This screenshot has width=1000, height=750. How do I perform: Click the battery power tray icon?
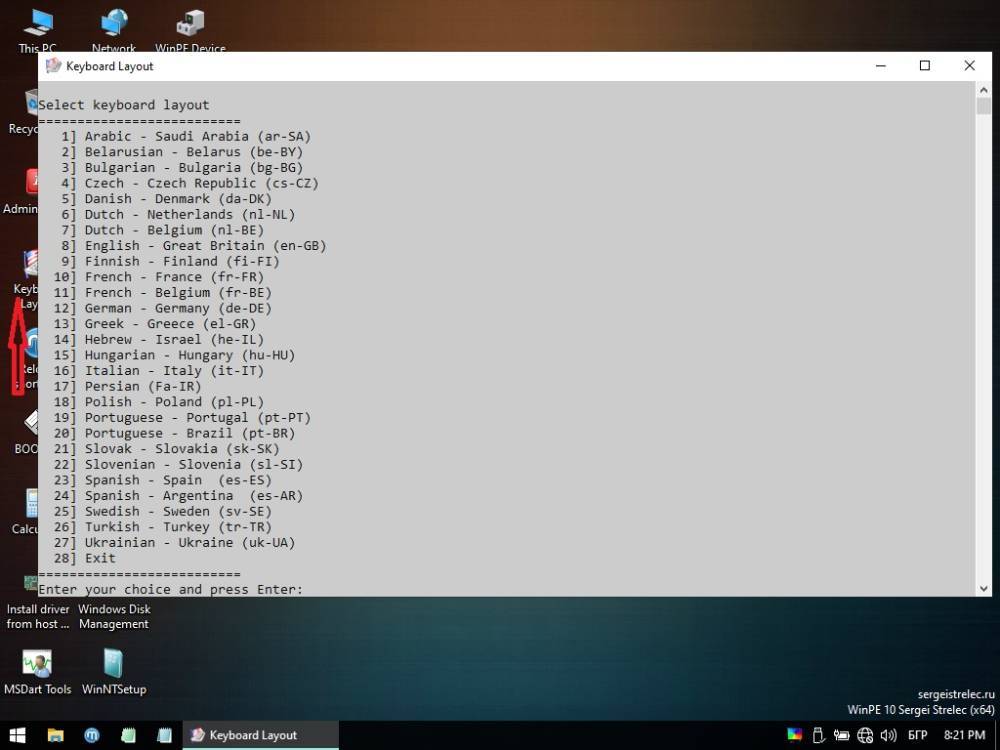[841, 735]
